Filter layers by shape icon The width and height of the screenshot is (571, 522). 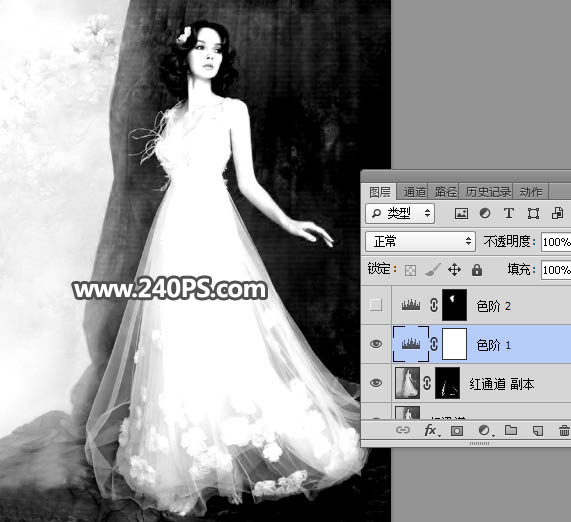[533, 213]
